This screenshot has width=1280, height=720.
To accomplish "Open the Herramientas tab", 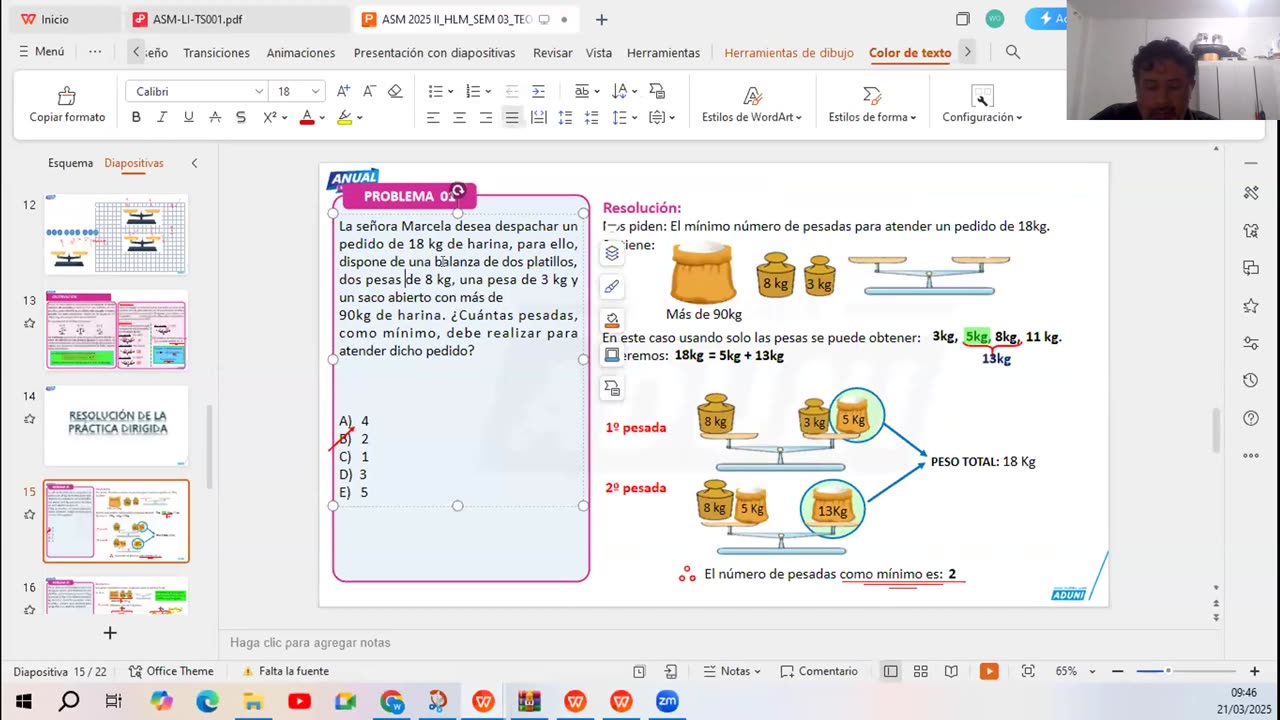I will [x=663, y=53].
